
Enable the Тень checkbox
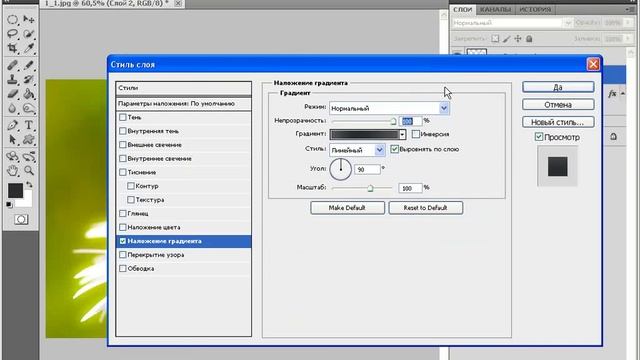(x=122, y=117)
